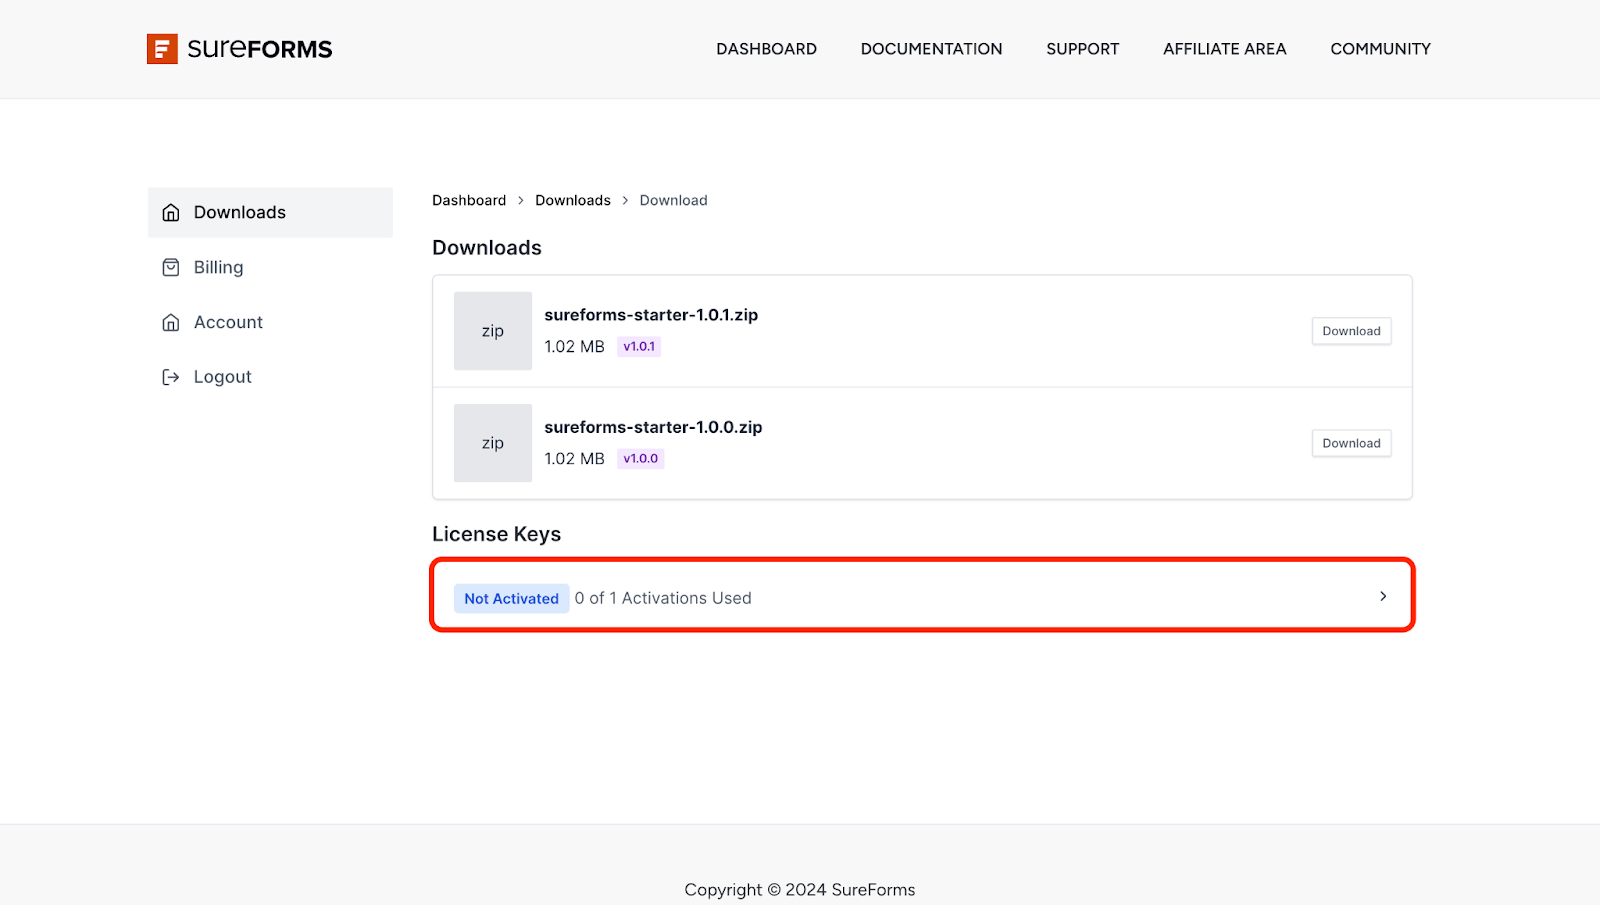The height and width of the screenshot is (905, 1600).
Task: Click zip thumbnail for sureforms-starter-1.0.1
Action: (493, 331)
